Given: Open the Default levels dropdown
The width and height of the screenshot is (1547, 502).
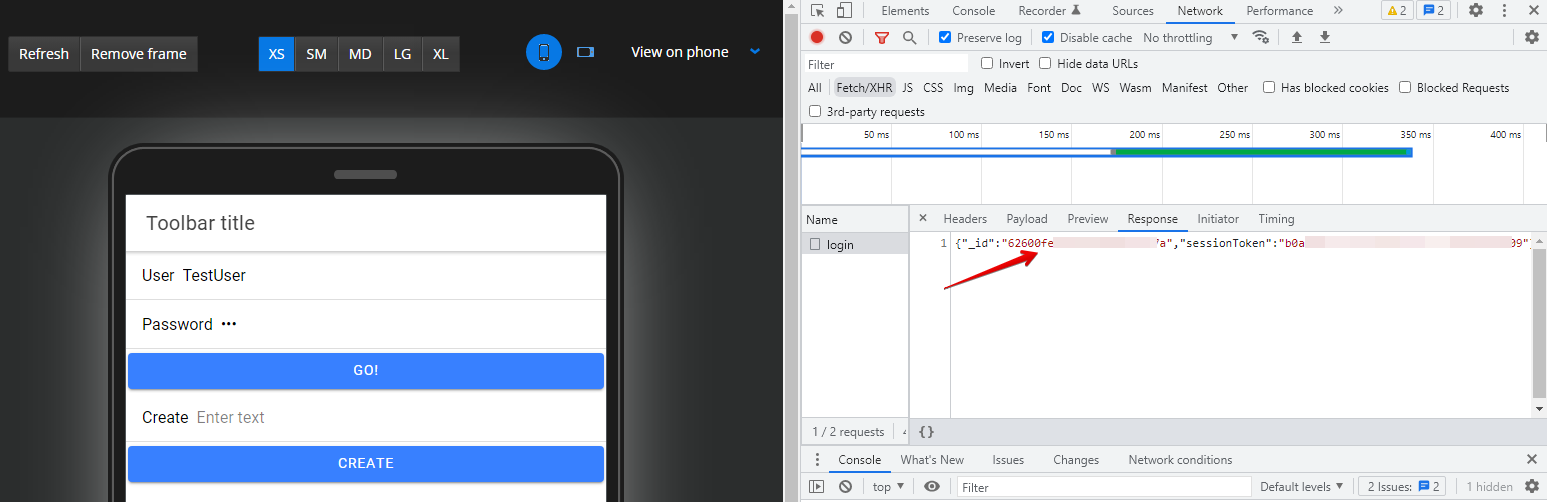Looking at the screenshot, I should 1301,487.
